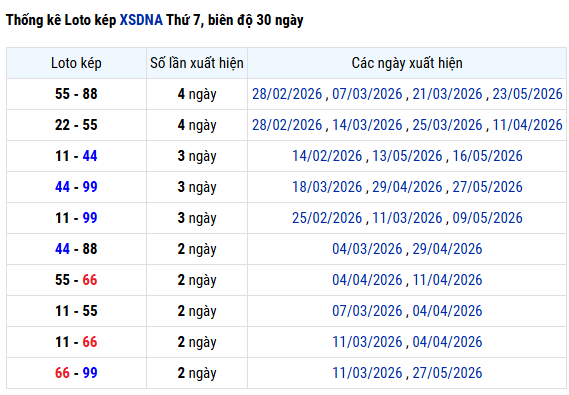This screenshot has height=395, width=569.
Task: Open date 21/03/2026 in the 55 - 88 row
Action: (447, 94)
